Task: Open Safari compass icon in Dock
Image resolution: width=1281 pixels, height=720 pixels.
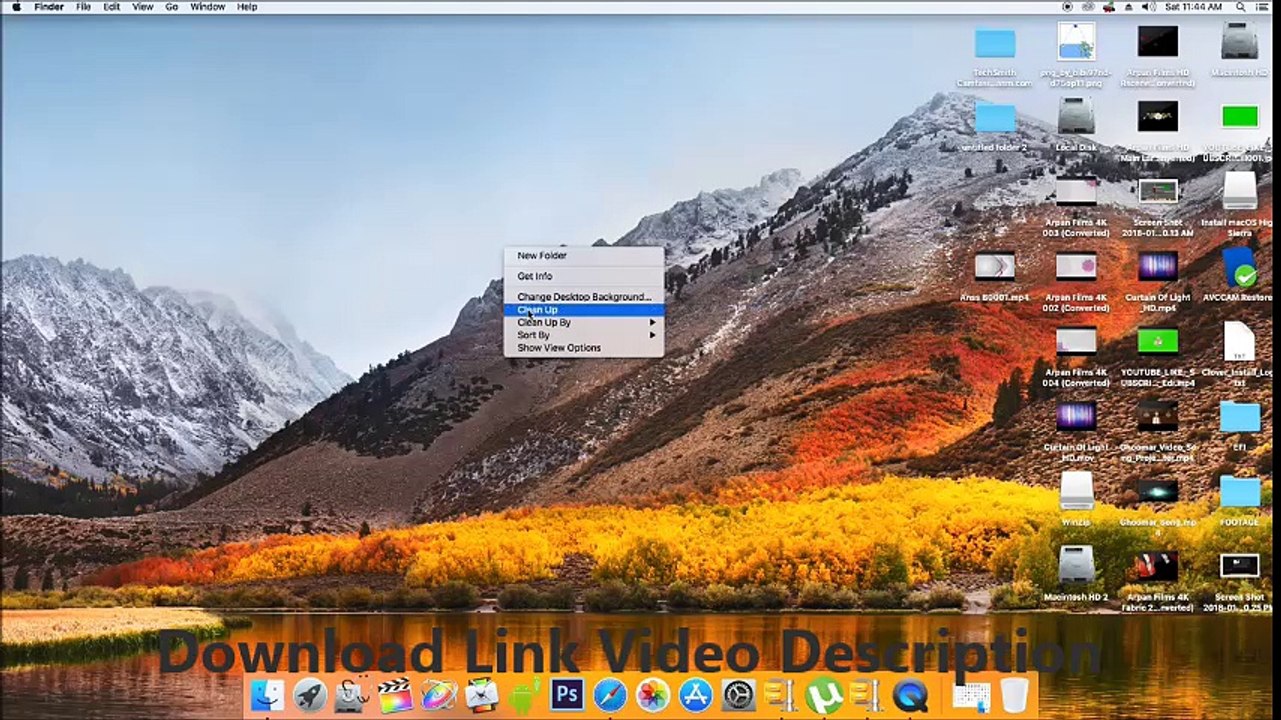Action: [610, 695]
